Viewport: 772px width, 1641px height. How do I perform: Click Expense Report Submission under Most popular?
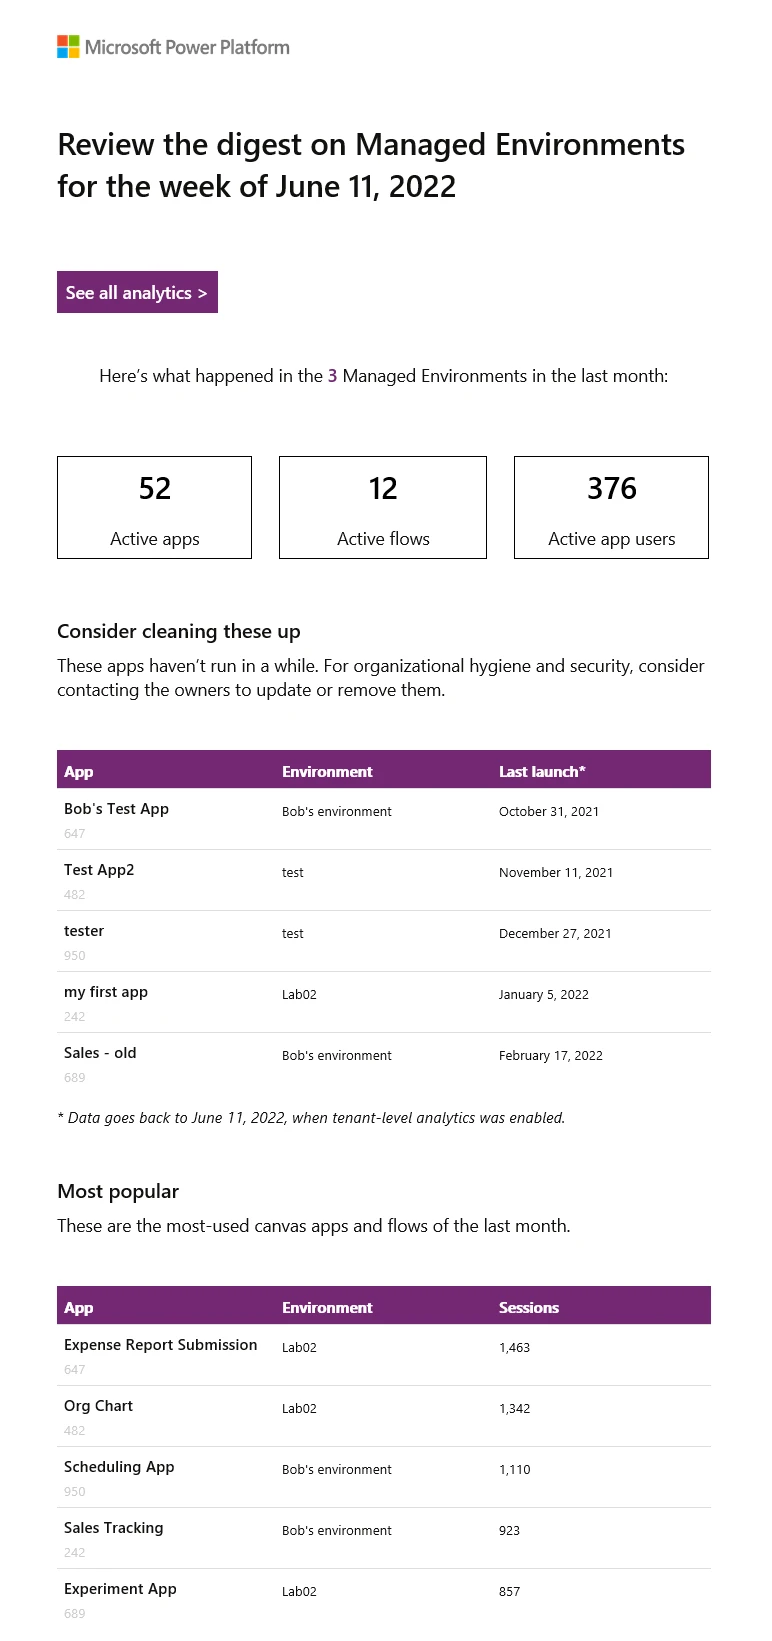(160, 1345)
